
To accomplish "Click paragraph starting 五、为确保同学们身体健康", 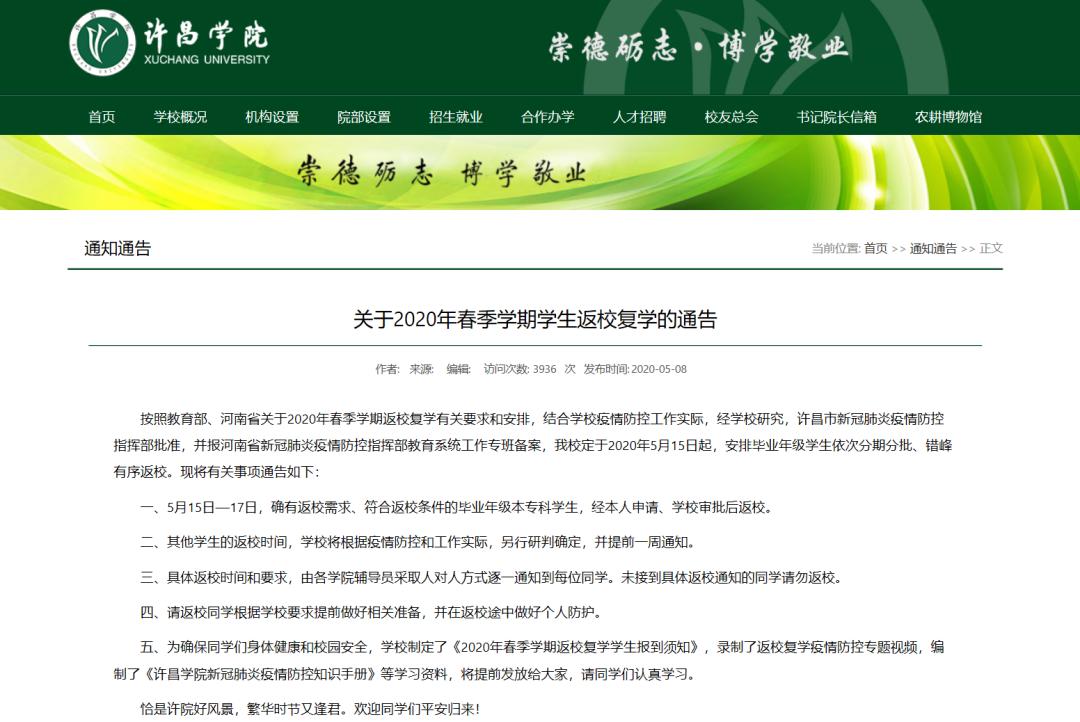I will coord(529,660).
